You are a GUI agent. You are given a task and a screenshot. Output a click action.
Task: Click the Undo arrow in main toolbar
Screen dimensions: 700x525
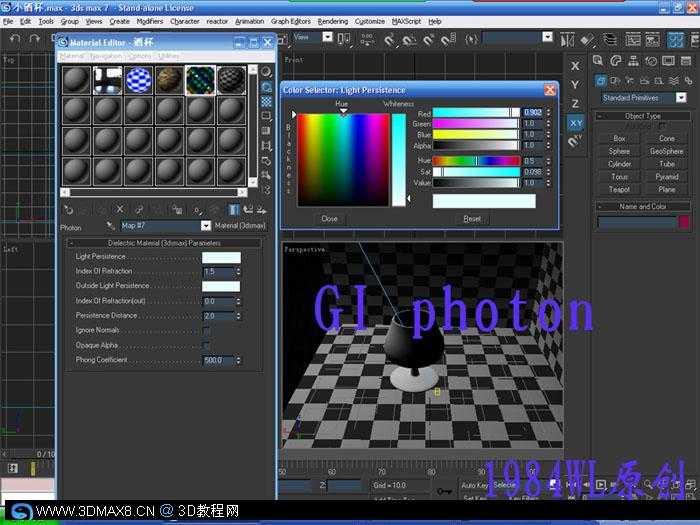point(15,39)
